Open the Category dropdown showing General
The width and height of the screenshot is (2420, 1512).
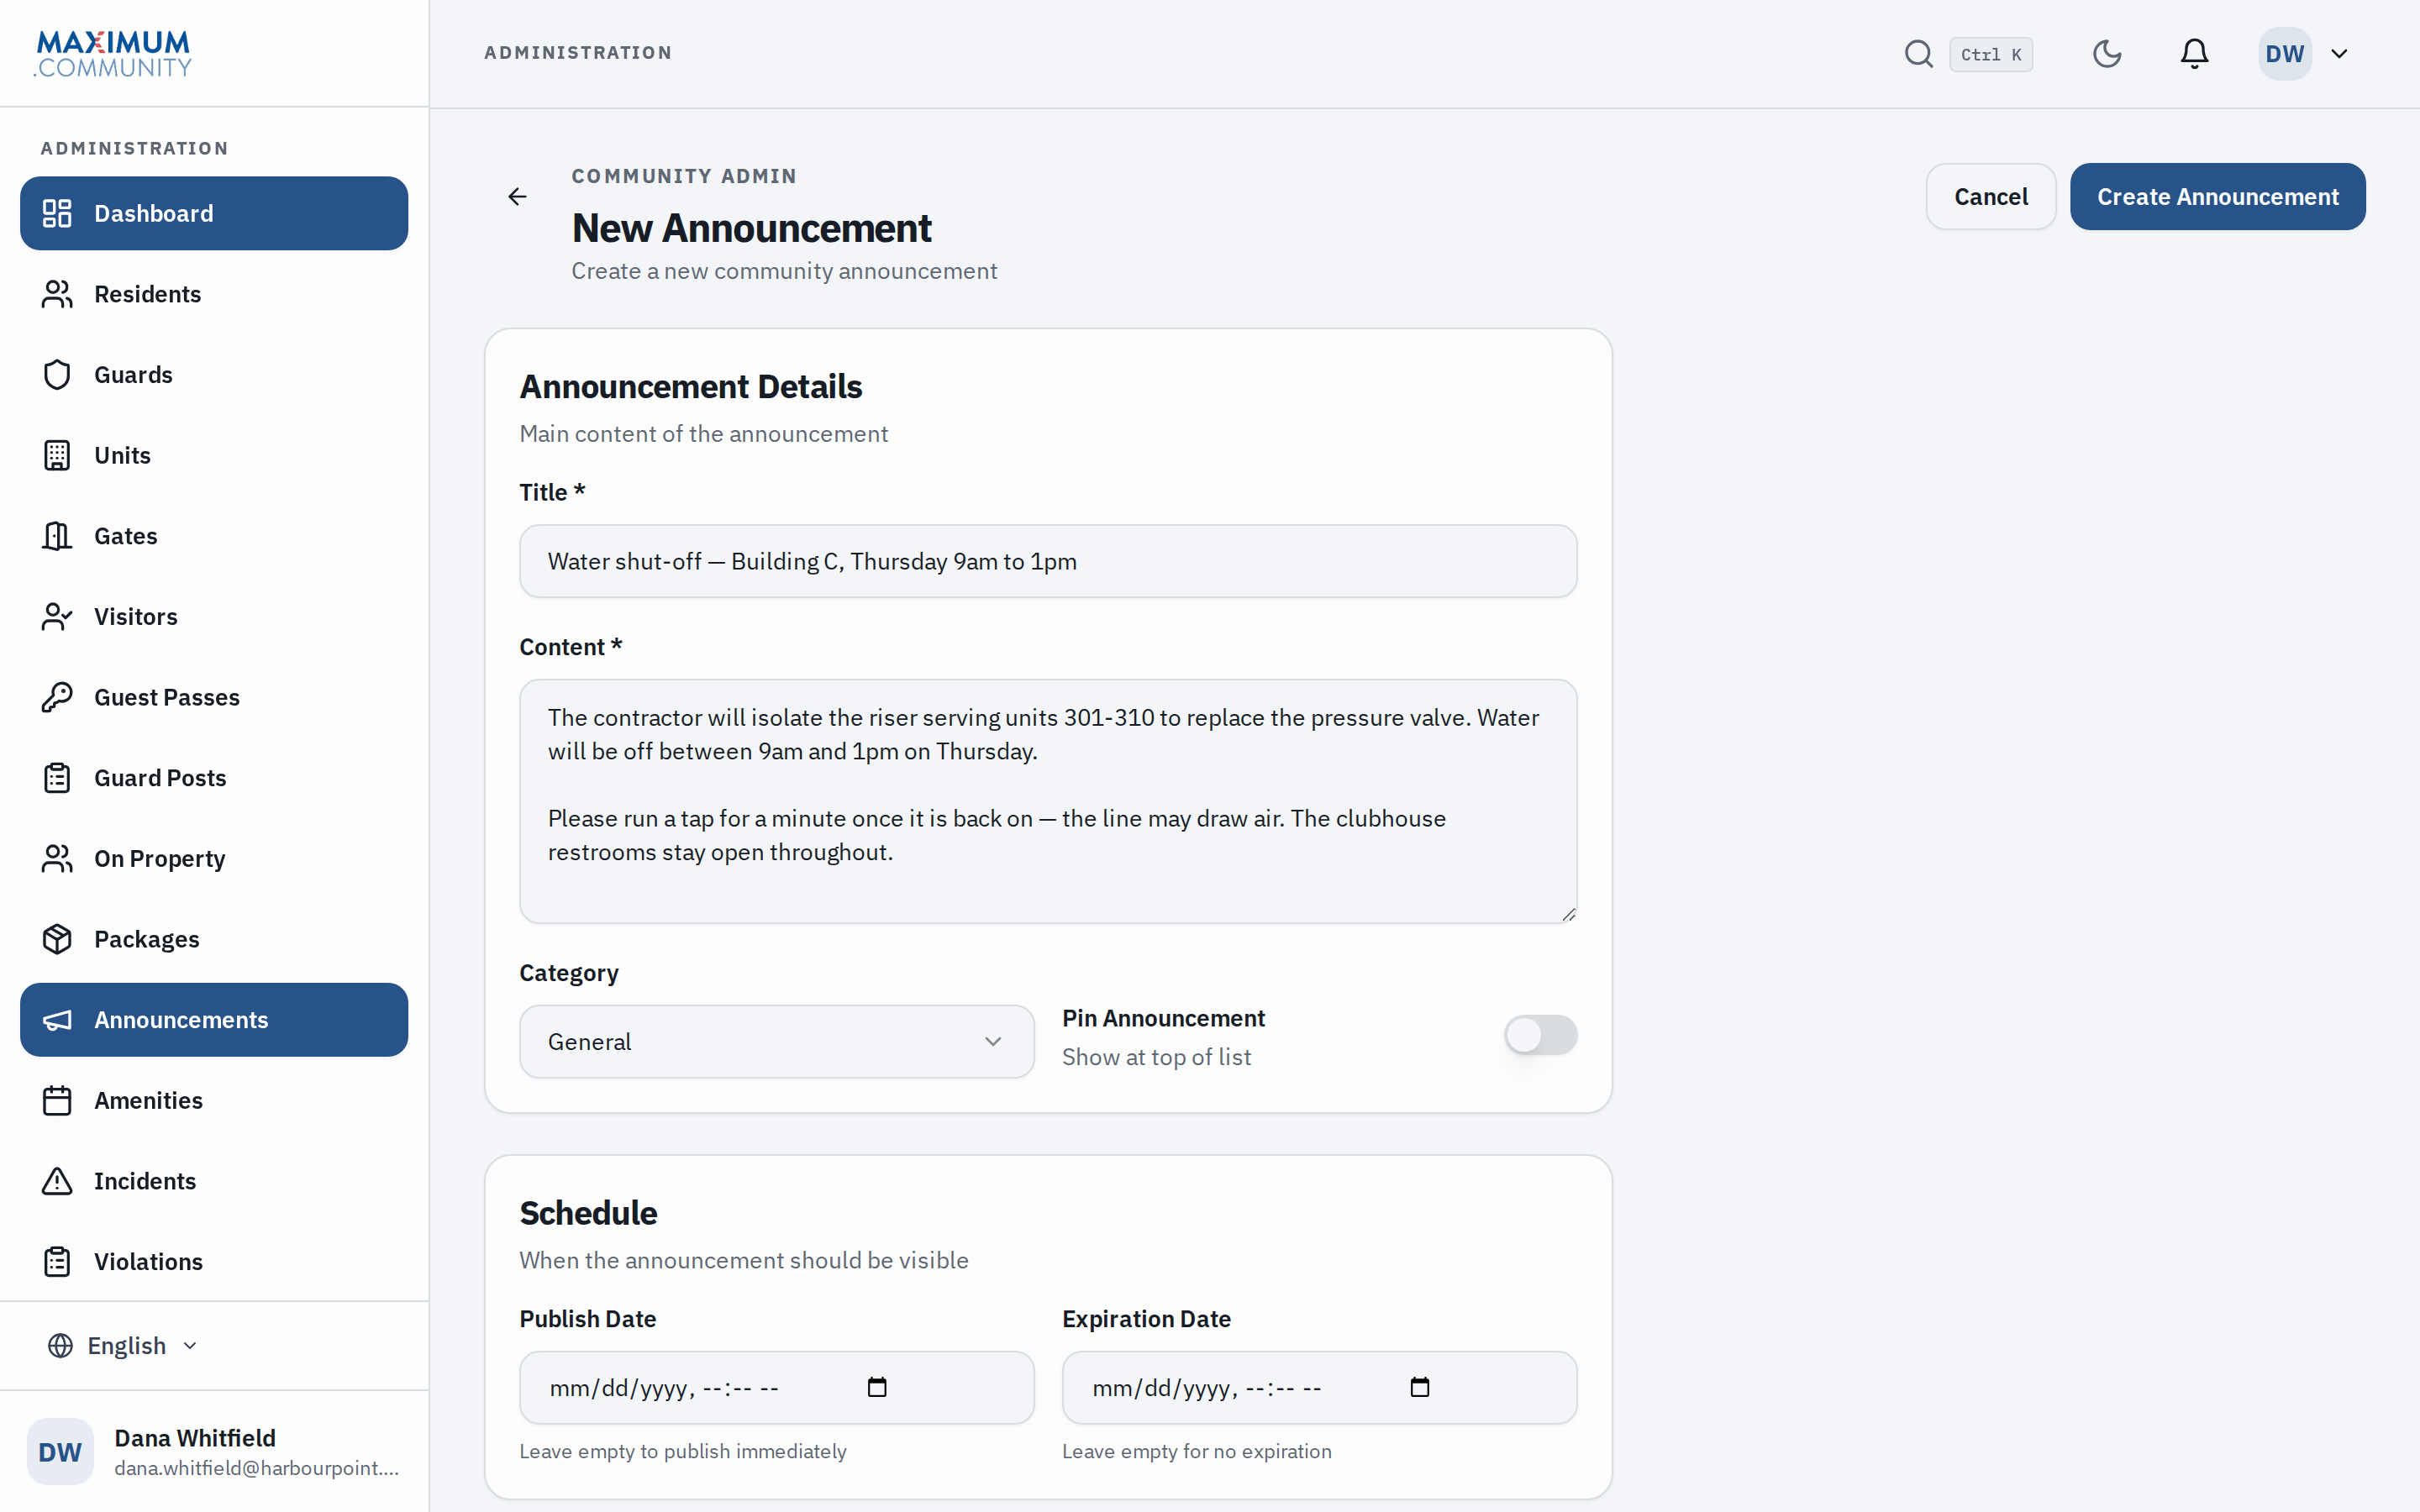(777, 1042)
